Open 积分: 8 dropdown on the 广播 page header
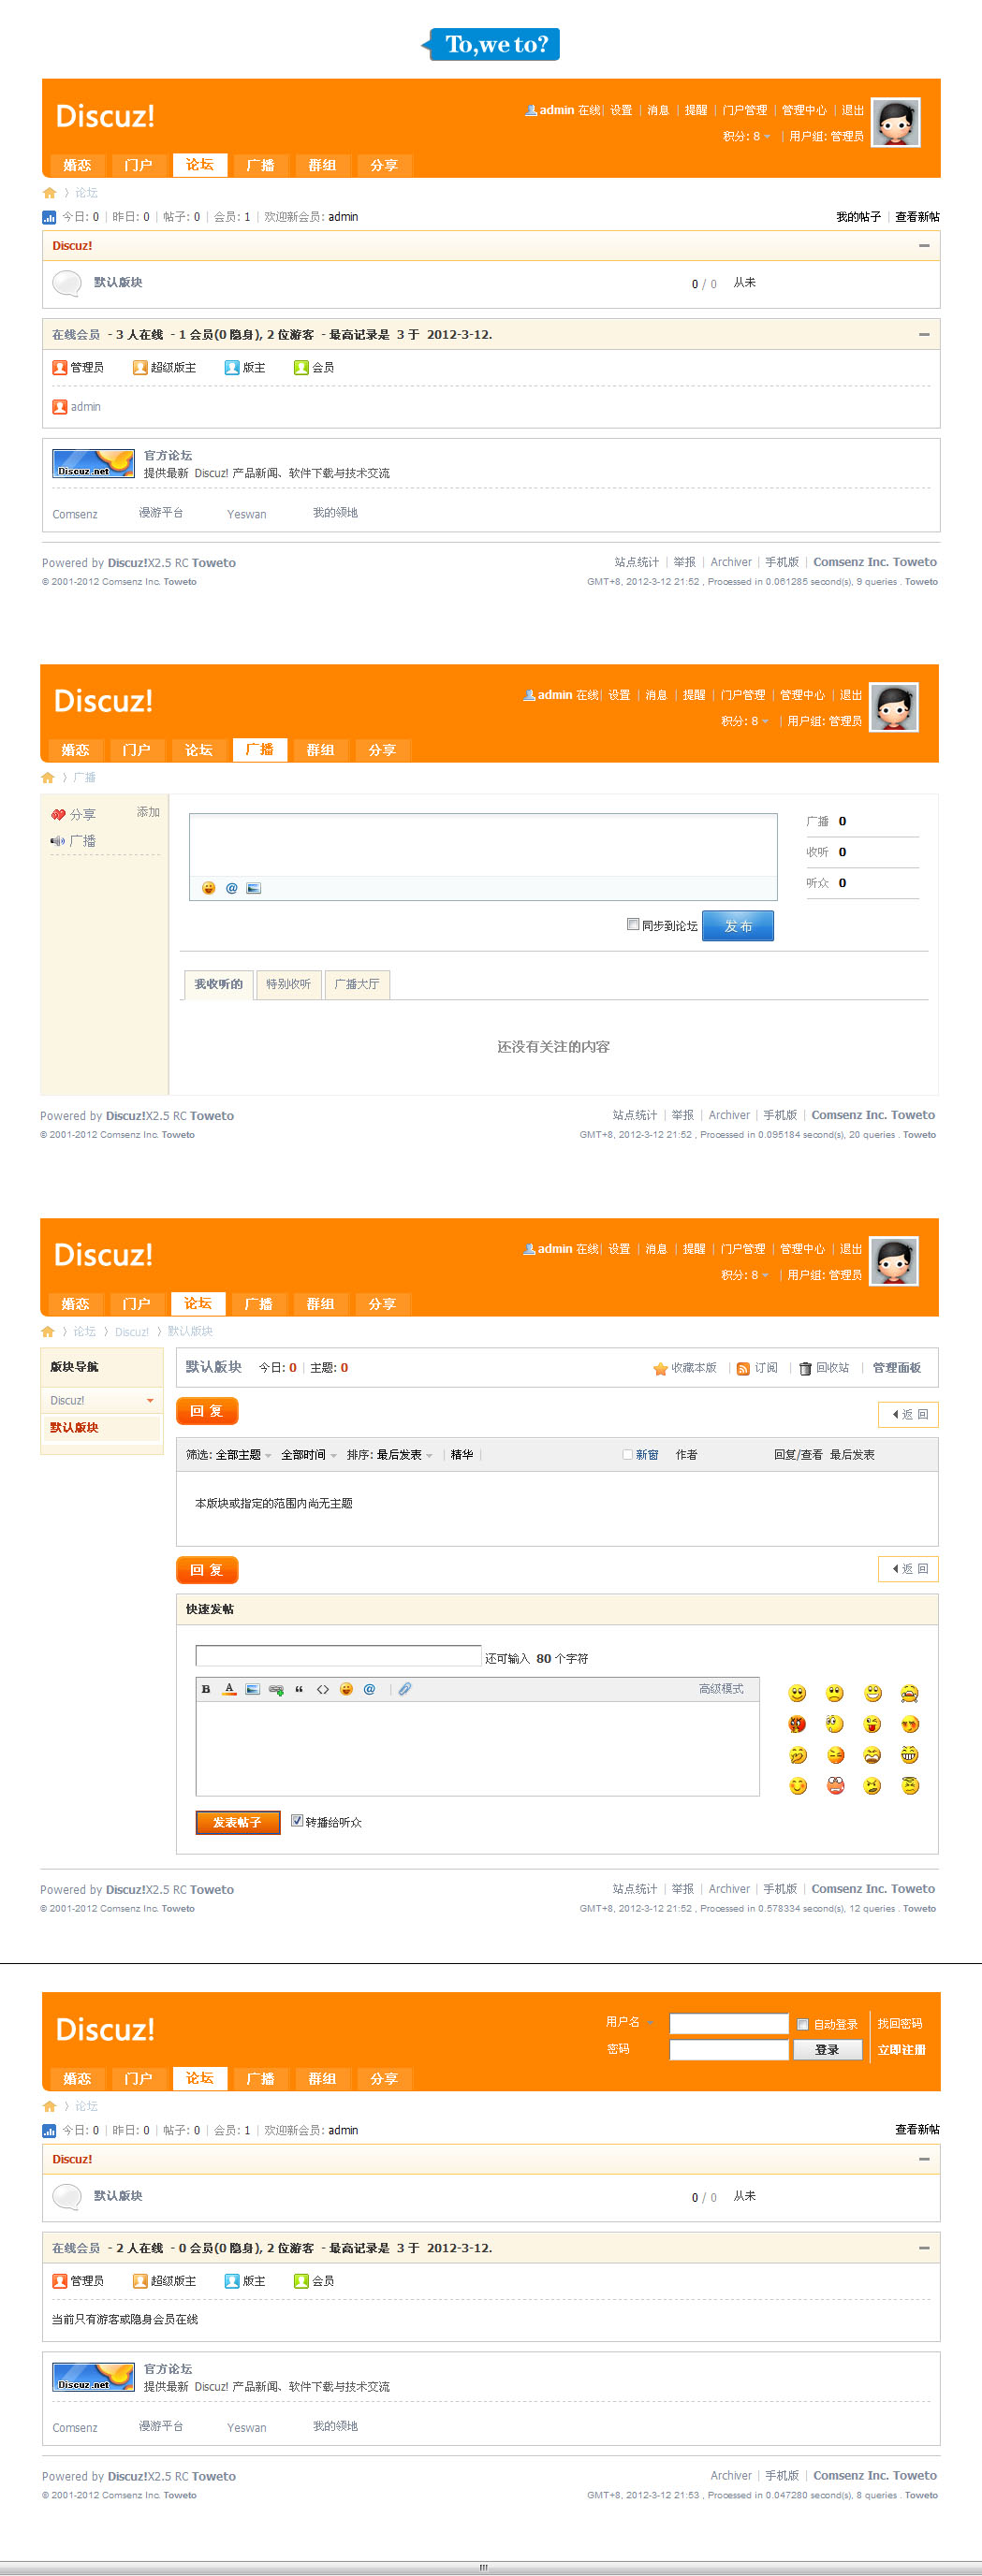Viewport: 982px width, 2576px height. pos(747,721)
